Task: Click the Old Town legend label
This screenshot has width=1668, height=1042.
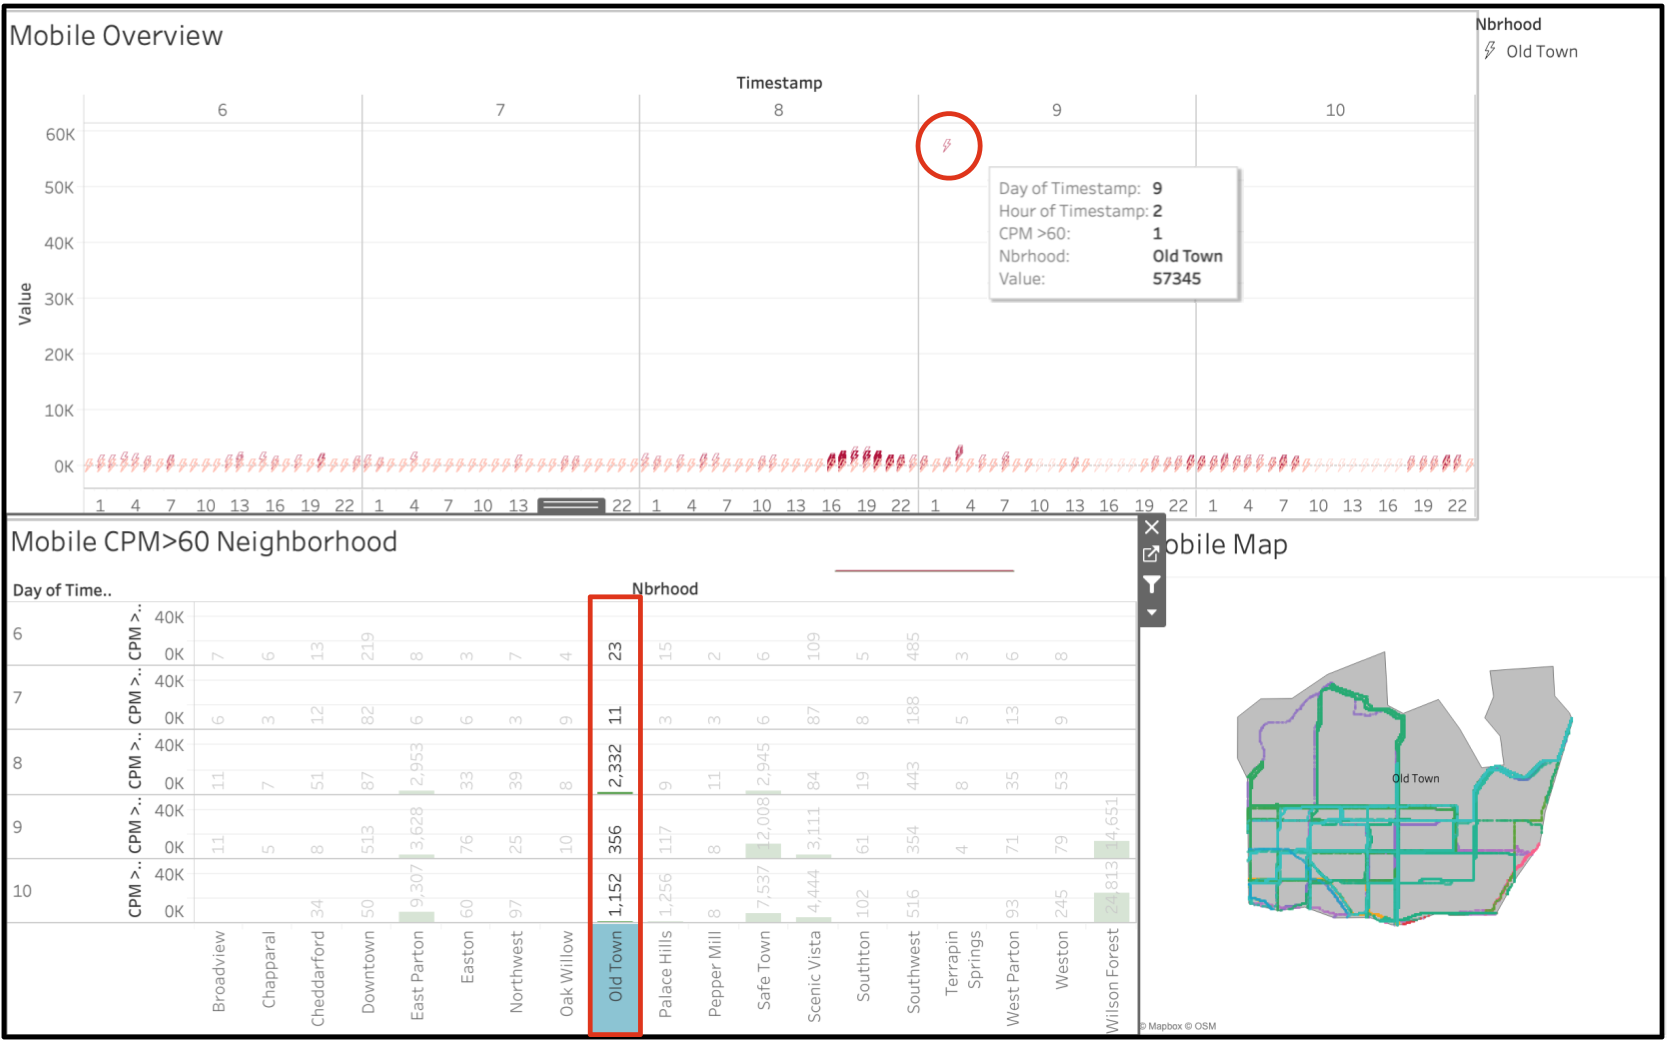Action: [1542, 52]
